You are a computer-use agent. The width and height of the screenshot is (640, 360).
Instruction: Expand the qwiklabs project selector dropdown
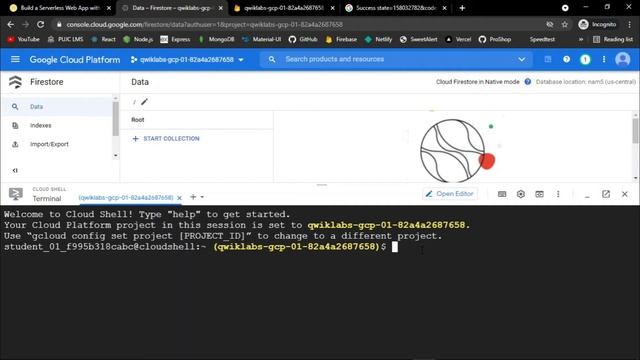pyautogui.click(x=187, y=60)
